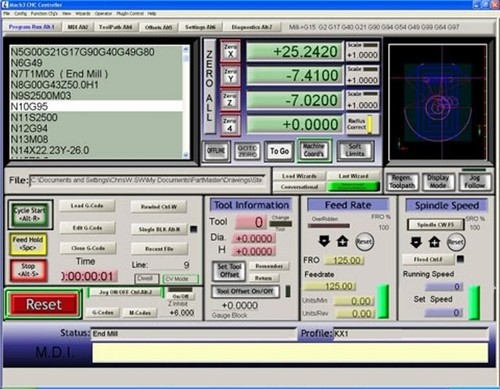Image resolution: width=500 pixels, height=389 pixels.
Task: Click the M.D.I. input line
Action: (290, 353)
